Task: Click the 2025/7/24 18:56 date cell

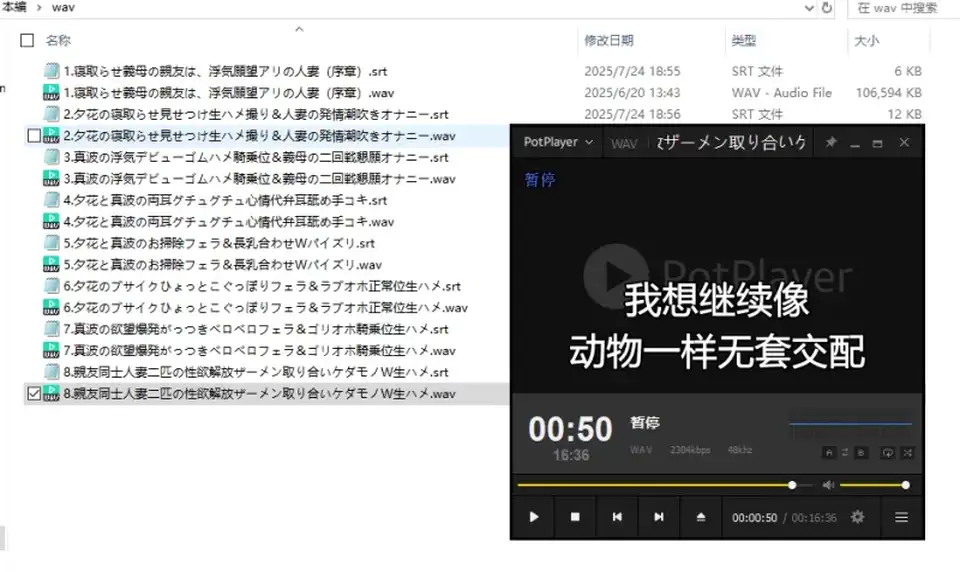Action: click(632, 114)
